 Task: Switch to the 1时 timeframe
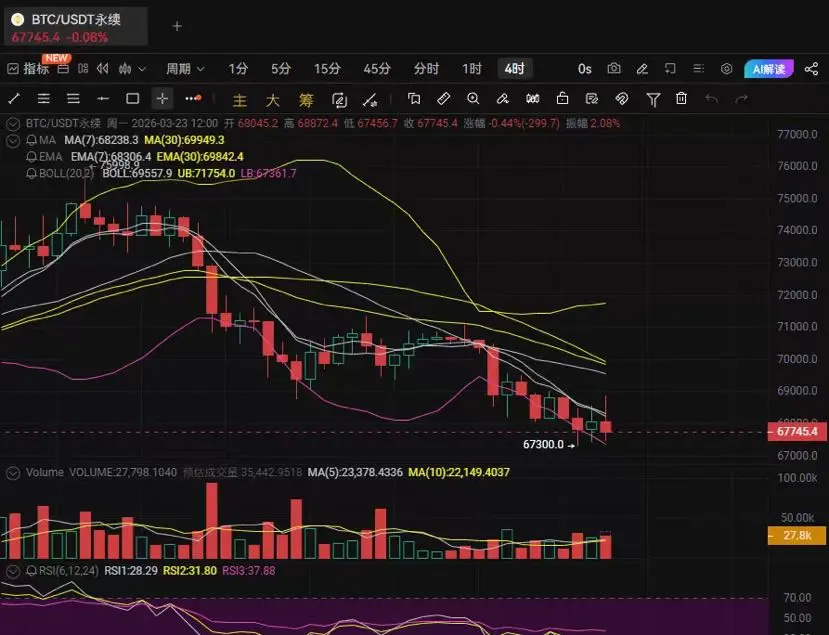pyautogui.click(x=472, y=69)
